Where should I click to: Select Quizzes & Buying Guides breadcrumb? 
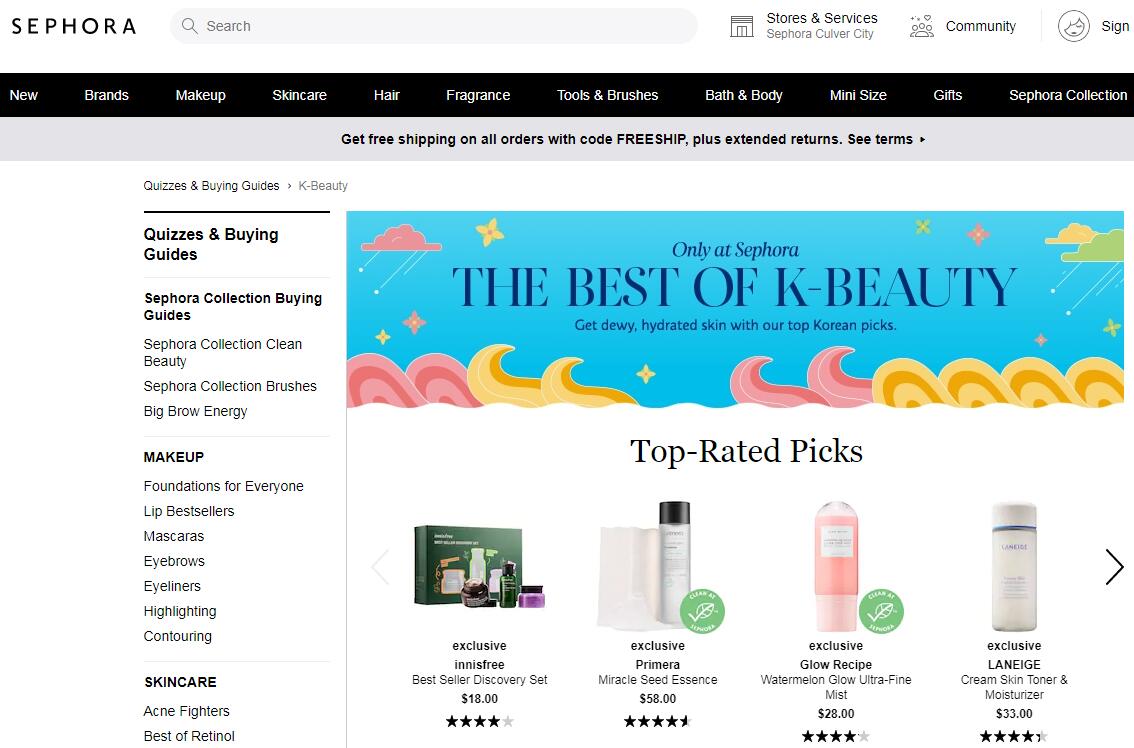[211, 186]
